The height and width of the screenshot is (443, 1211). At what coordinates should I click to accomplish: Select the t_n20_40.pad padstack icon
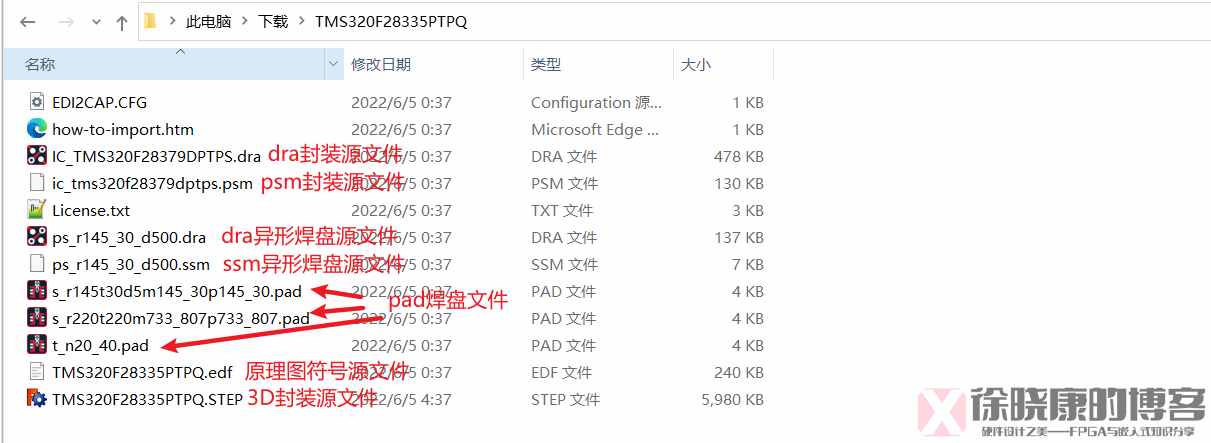[x=37, y=345]
